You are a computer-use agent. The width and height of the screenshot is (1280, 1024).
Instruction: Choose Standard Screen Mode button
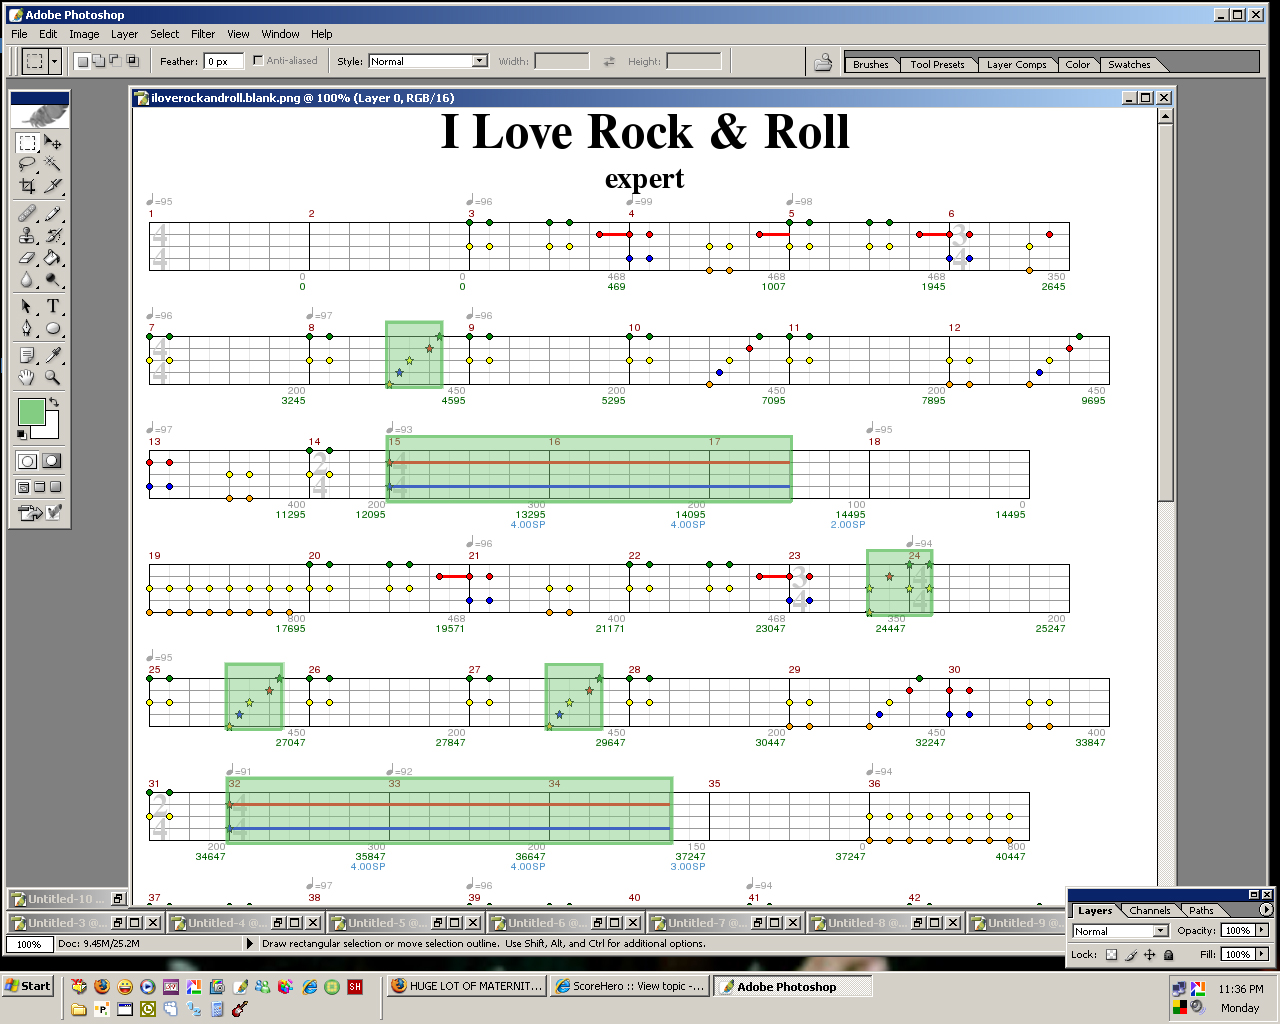[x=23, y=487]
